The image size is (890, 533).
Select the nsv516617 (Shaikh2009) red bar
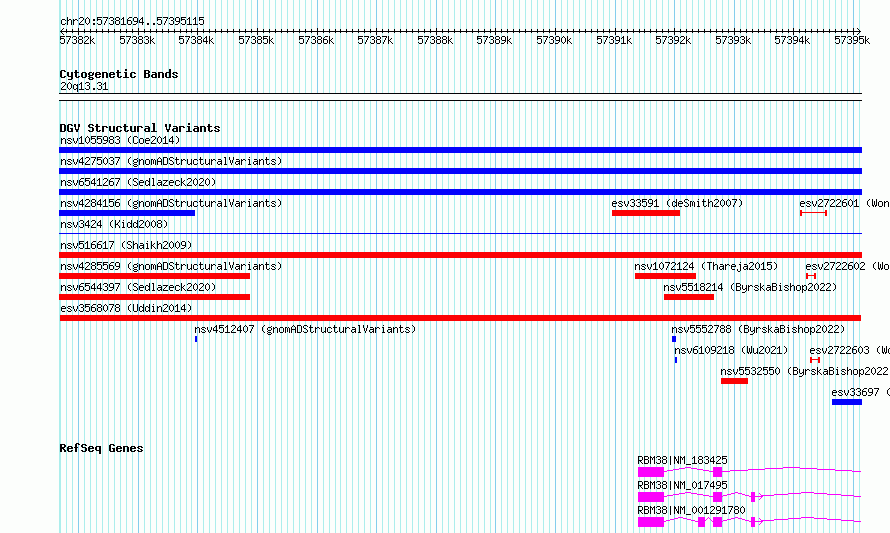(460, 255)
